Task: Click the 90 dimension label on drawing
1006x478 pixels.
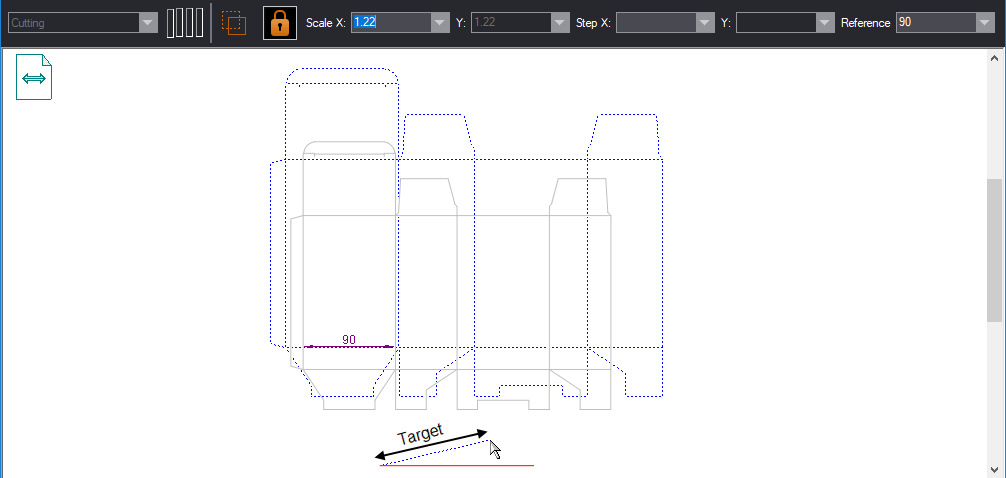Action: [x=349, y=340]
